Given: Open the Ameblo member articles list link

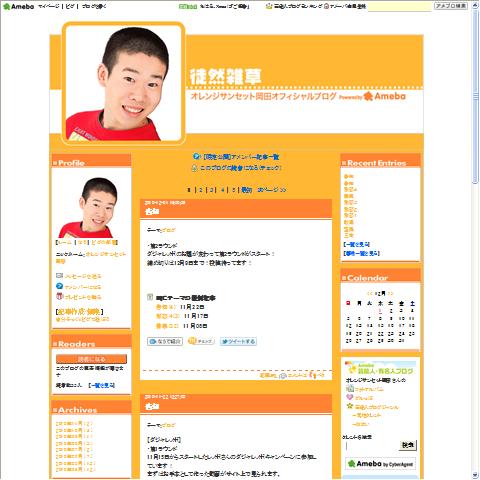Looking at the screenshot, I should 241,157.
